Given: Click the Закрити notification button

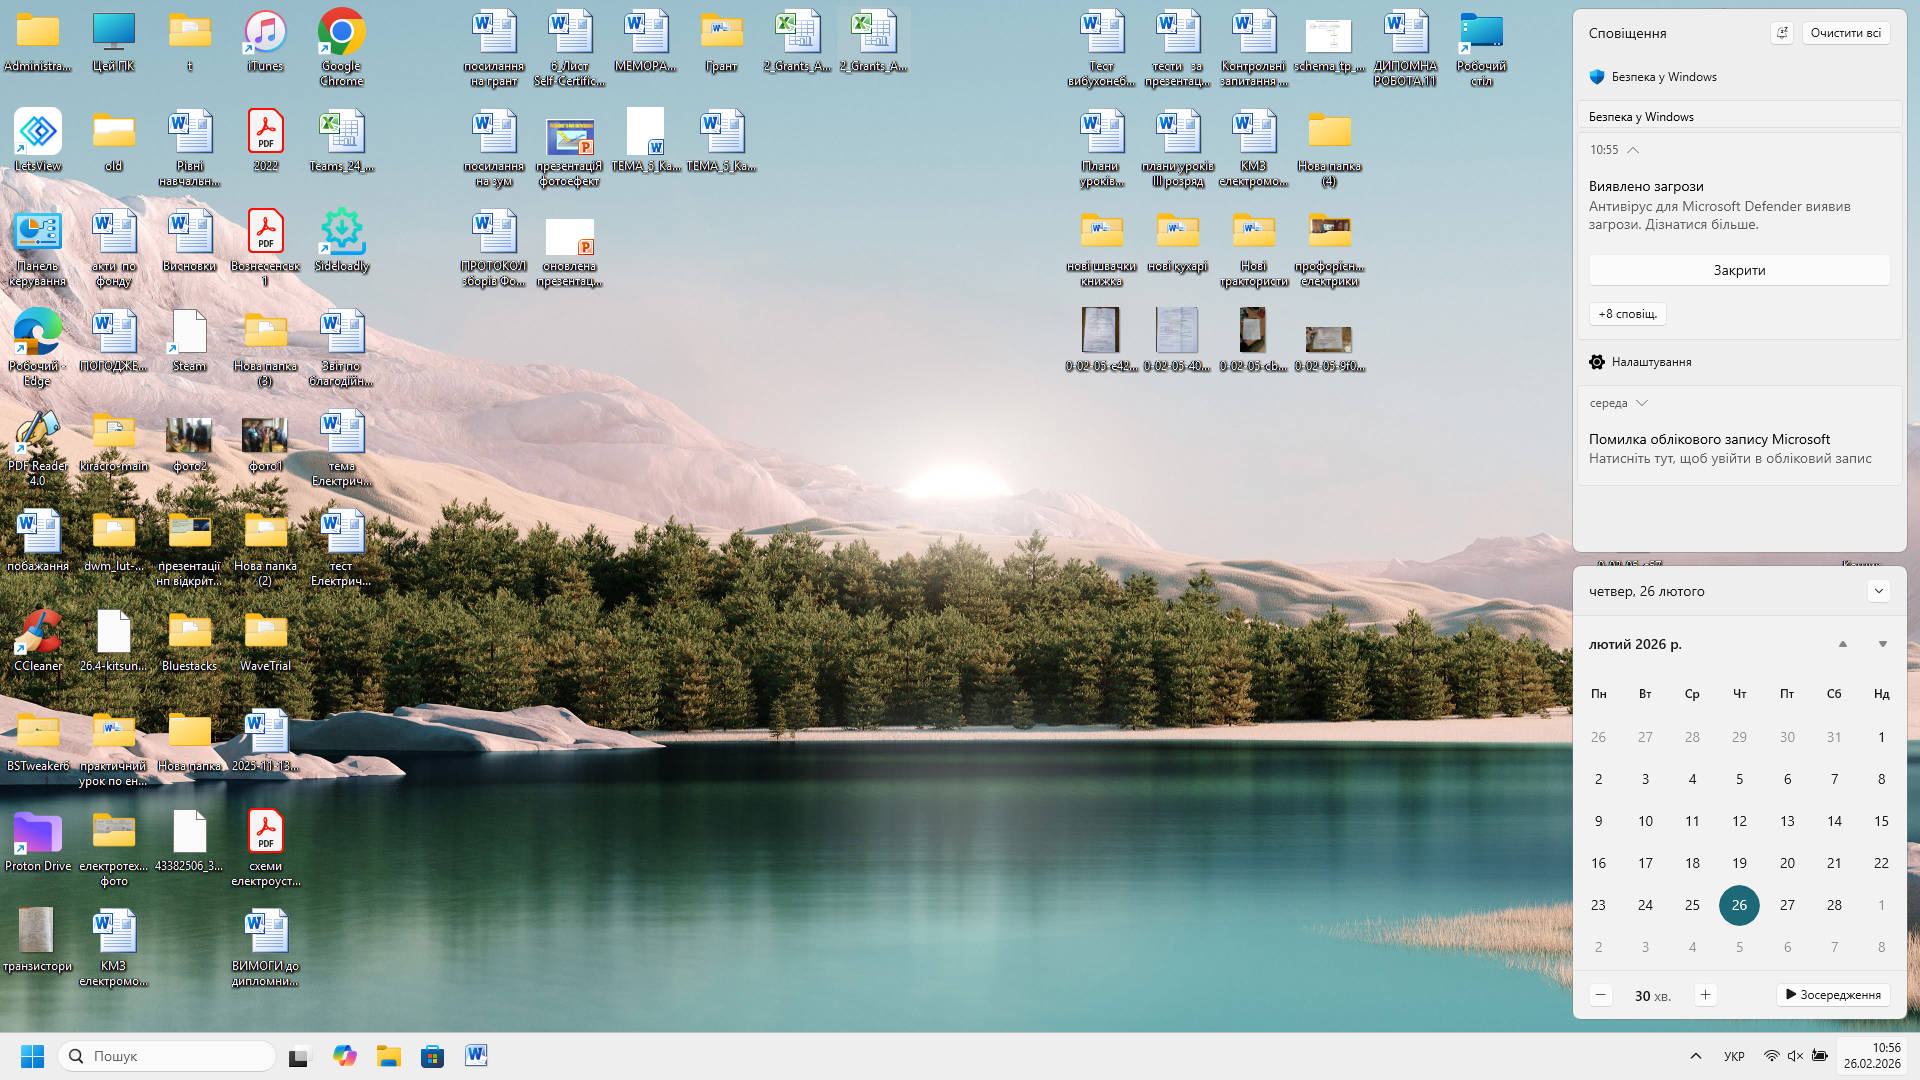Looking at the screenshot, I should (x=1739, y=270).
